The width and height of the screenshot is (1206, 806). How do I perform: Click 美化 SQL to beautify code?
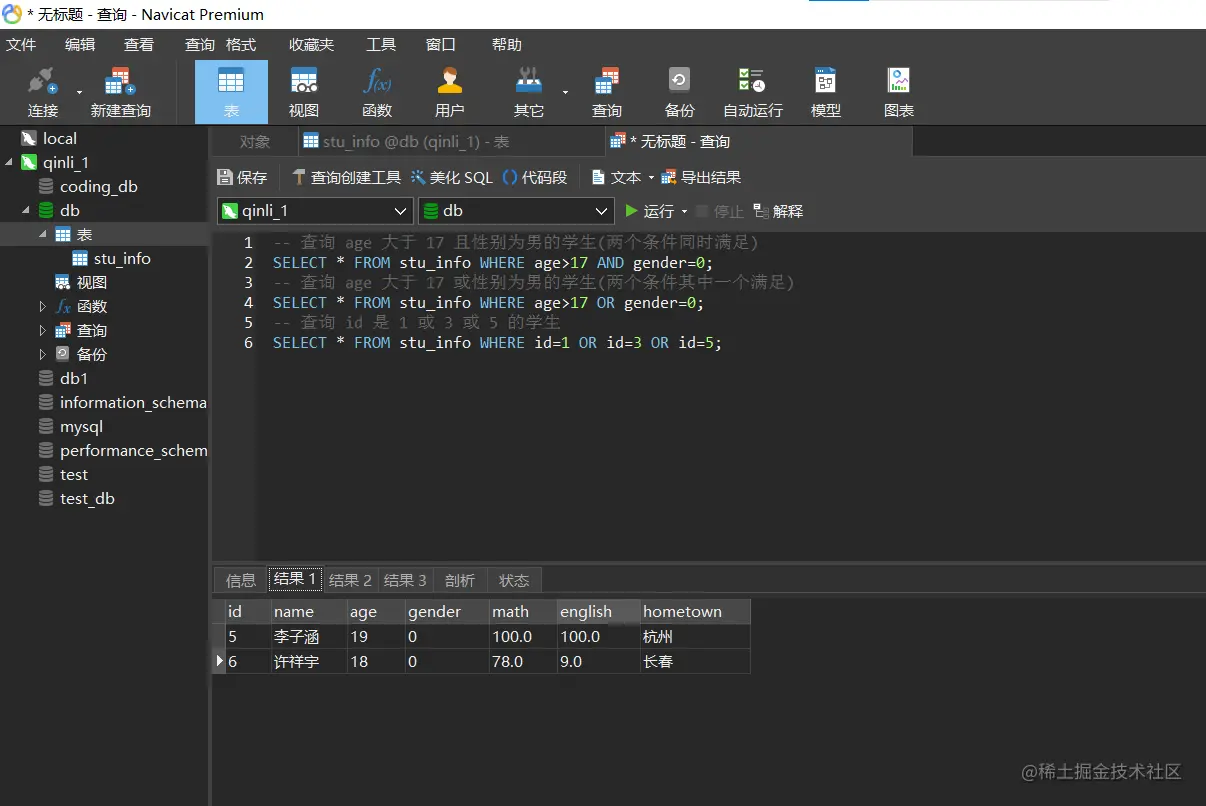tap(451, 177)
